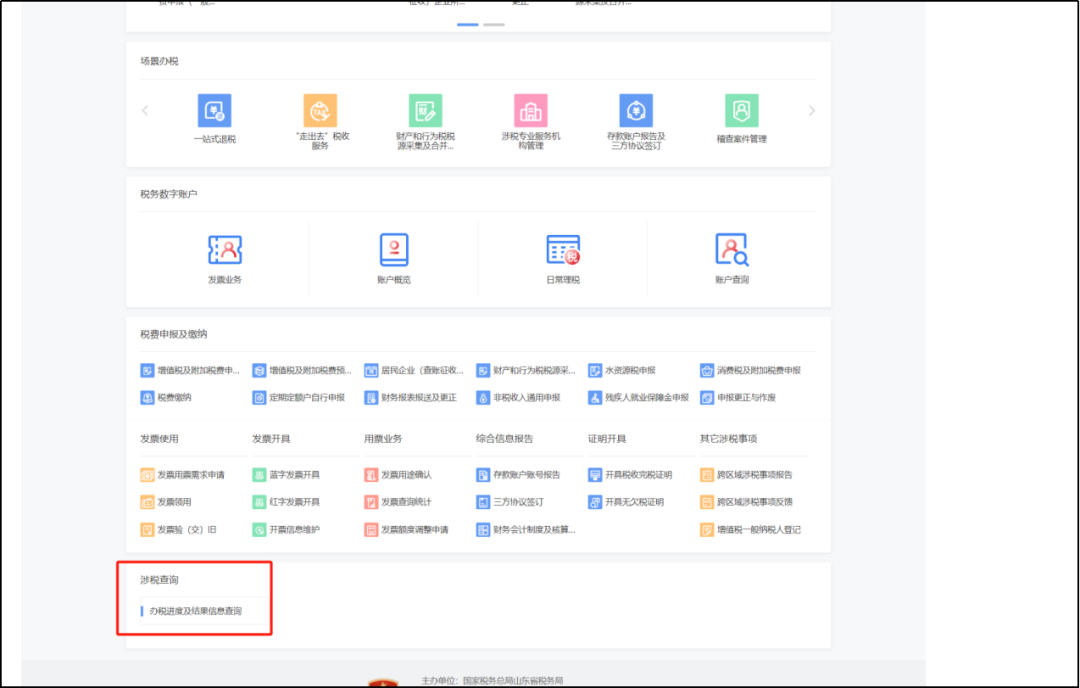The height and width of the screenshot is (688, 1080).
Task: Open 财务报表报送及更正
Action: (x=411, y=397)
